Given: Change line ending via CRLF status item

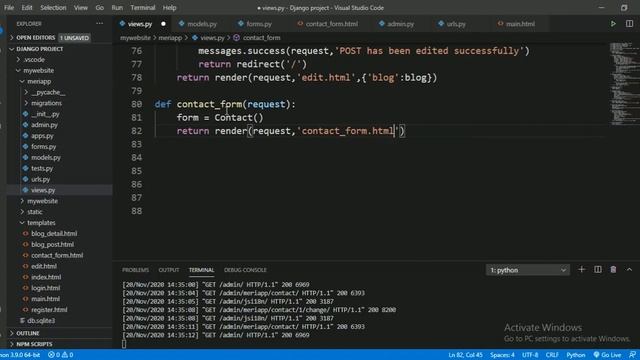Looking at the screenshot, I should [x=552, y=355].
